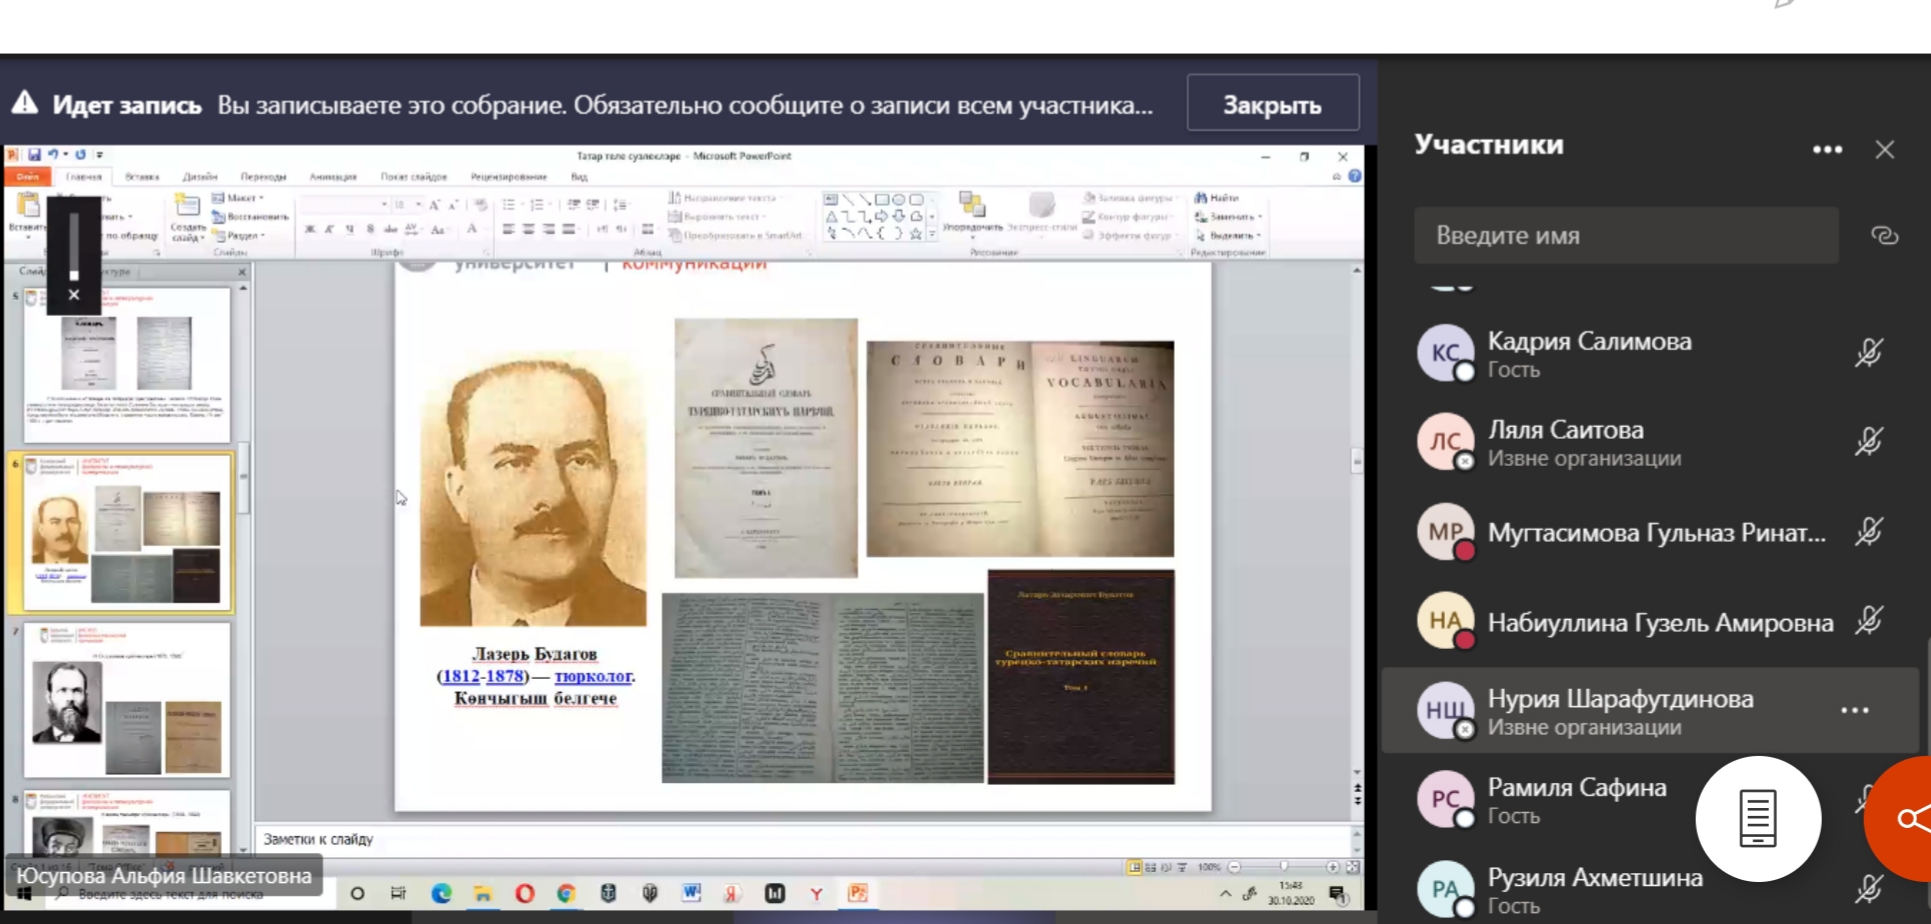Tap the white round document button
This screenshot has height=924, width=1931.
1757,818
